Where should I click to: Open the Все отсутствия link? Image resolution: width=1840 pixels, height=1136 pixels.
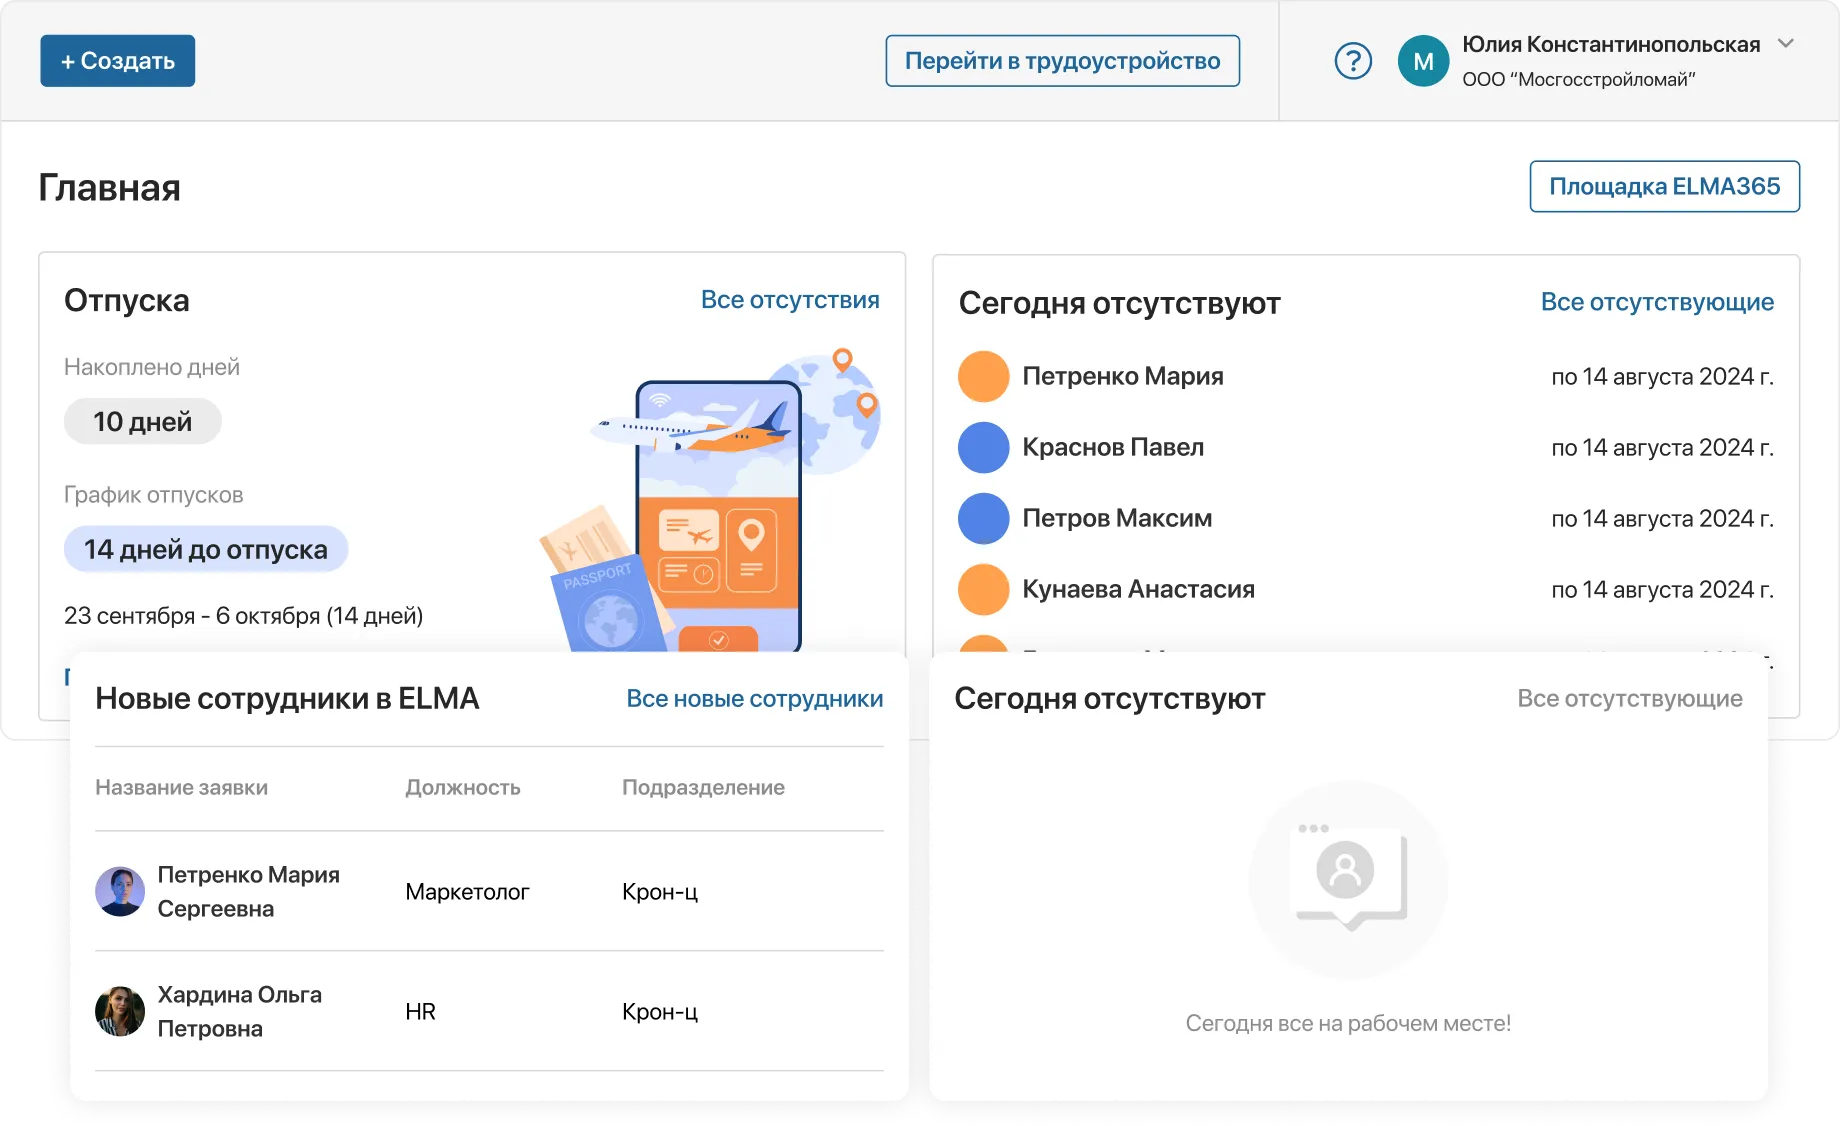[x=790, y=300]
